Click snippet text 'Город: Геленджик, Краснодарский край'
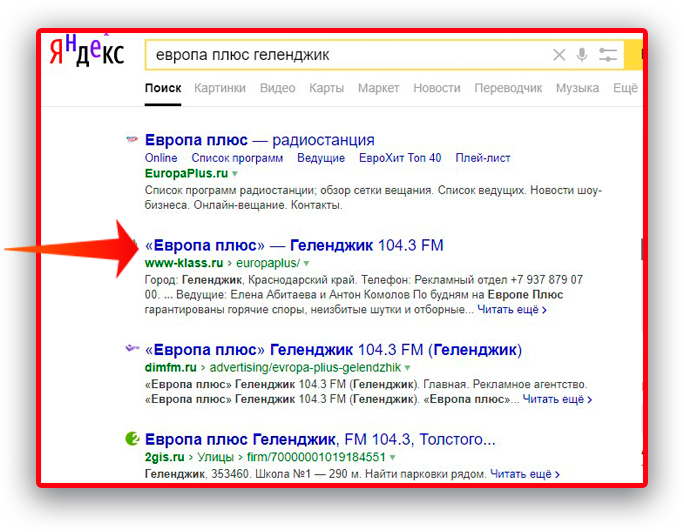684x532 pixels. 251,280
